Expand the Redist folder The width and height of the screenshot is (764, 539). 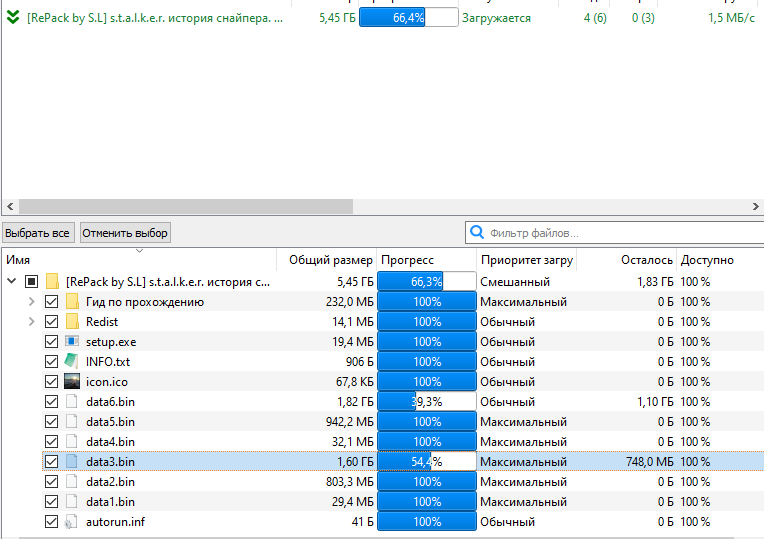point(32,322)
